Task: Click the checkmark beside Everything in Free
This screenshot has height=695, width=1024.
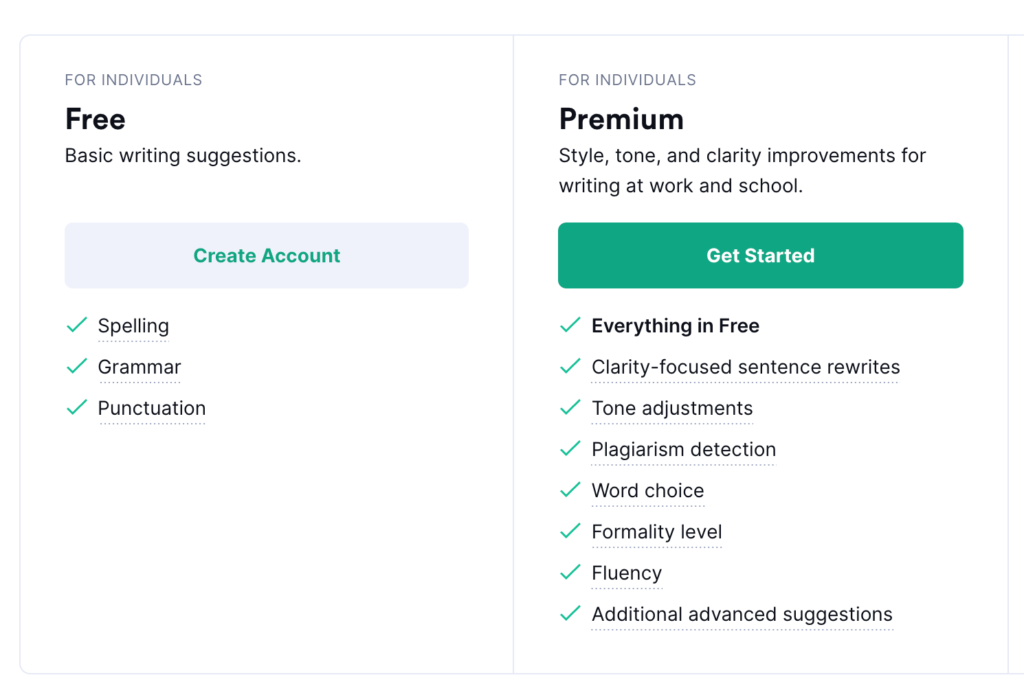Action: pyautogui.click(x=570, y=325)
